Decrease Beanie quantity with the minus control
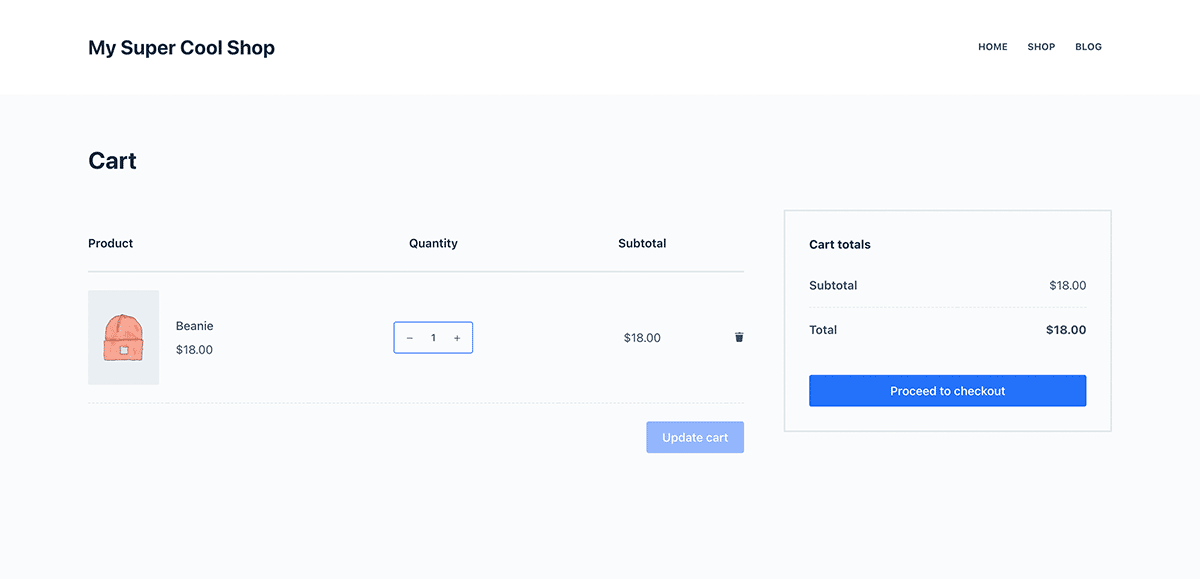The width and height of the screenshot is (1200, 580). (409, 337)
